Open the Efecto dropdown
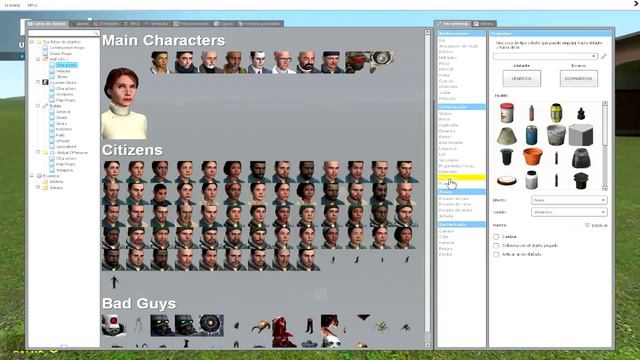The width and height of the screenshot is (640, 360). tap(569, 200)
